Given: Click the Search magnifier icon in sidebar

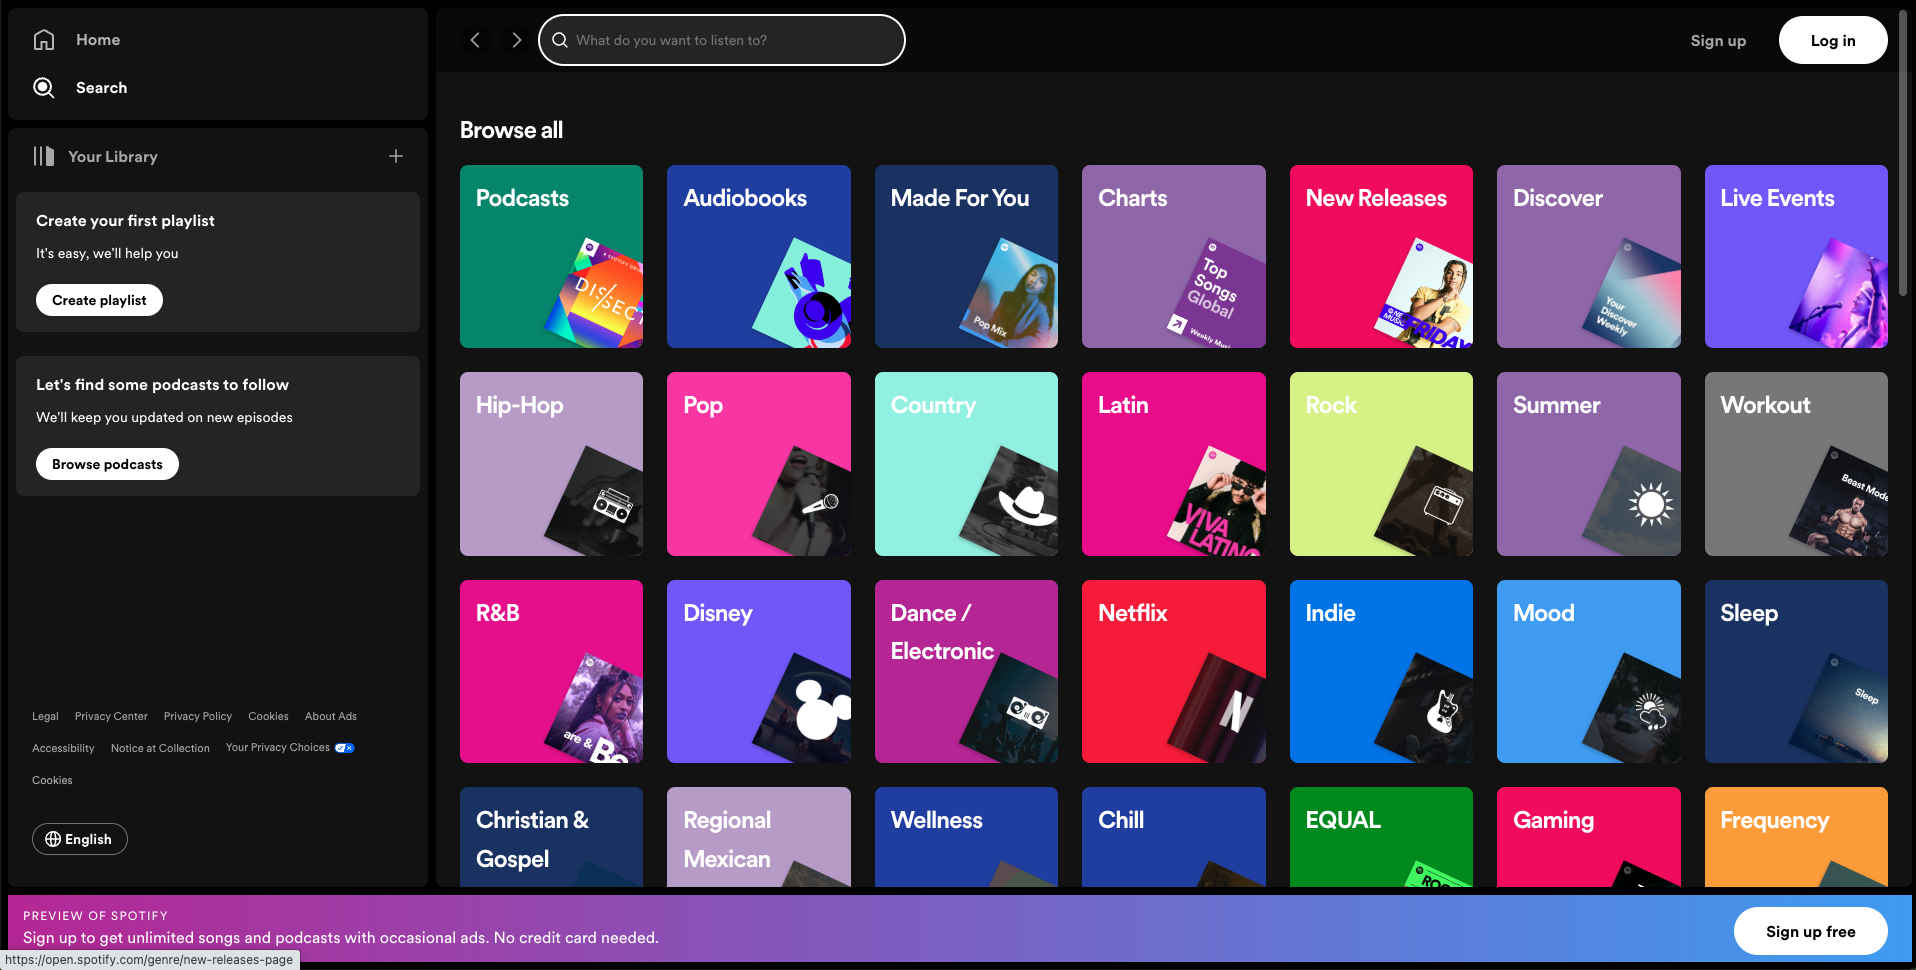Looking at the screenshot, I should click(x=44, y=88).
